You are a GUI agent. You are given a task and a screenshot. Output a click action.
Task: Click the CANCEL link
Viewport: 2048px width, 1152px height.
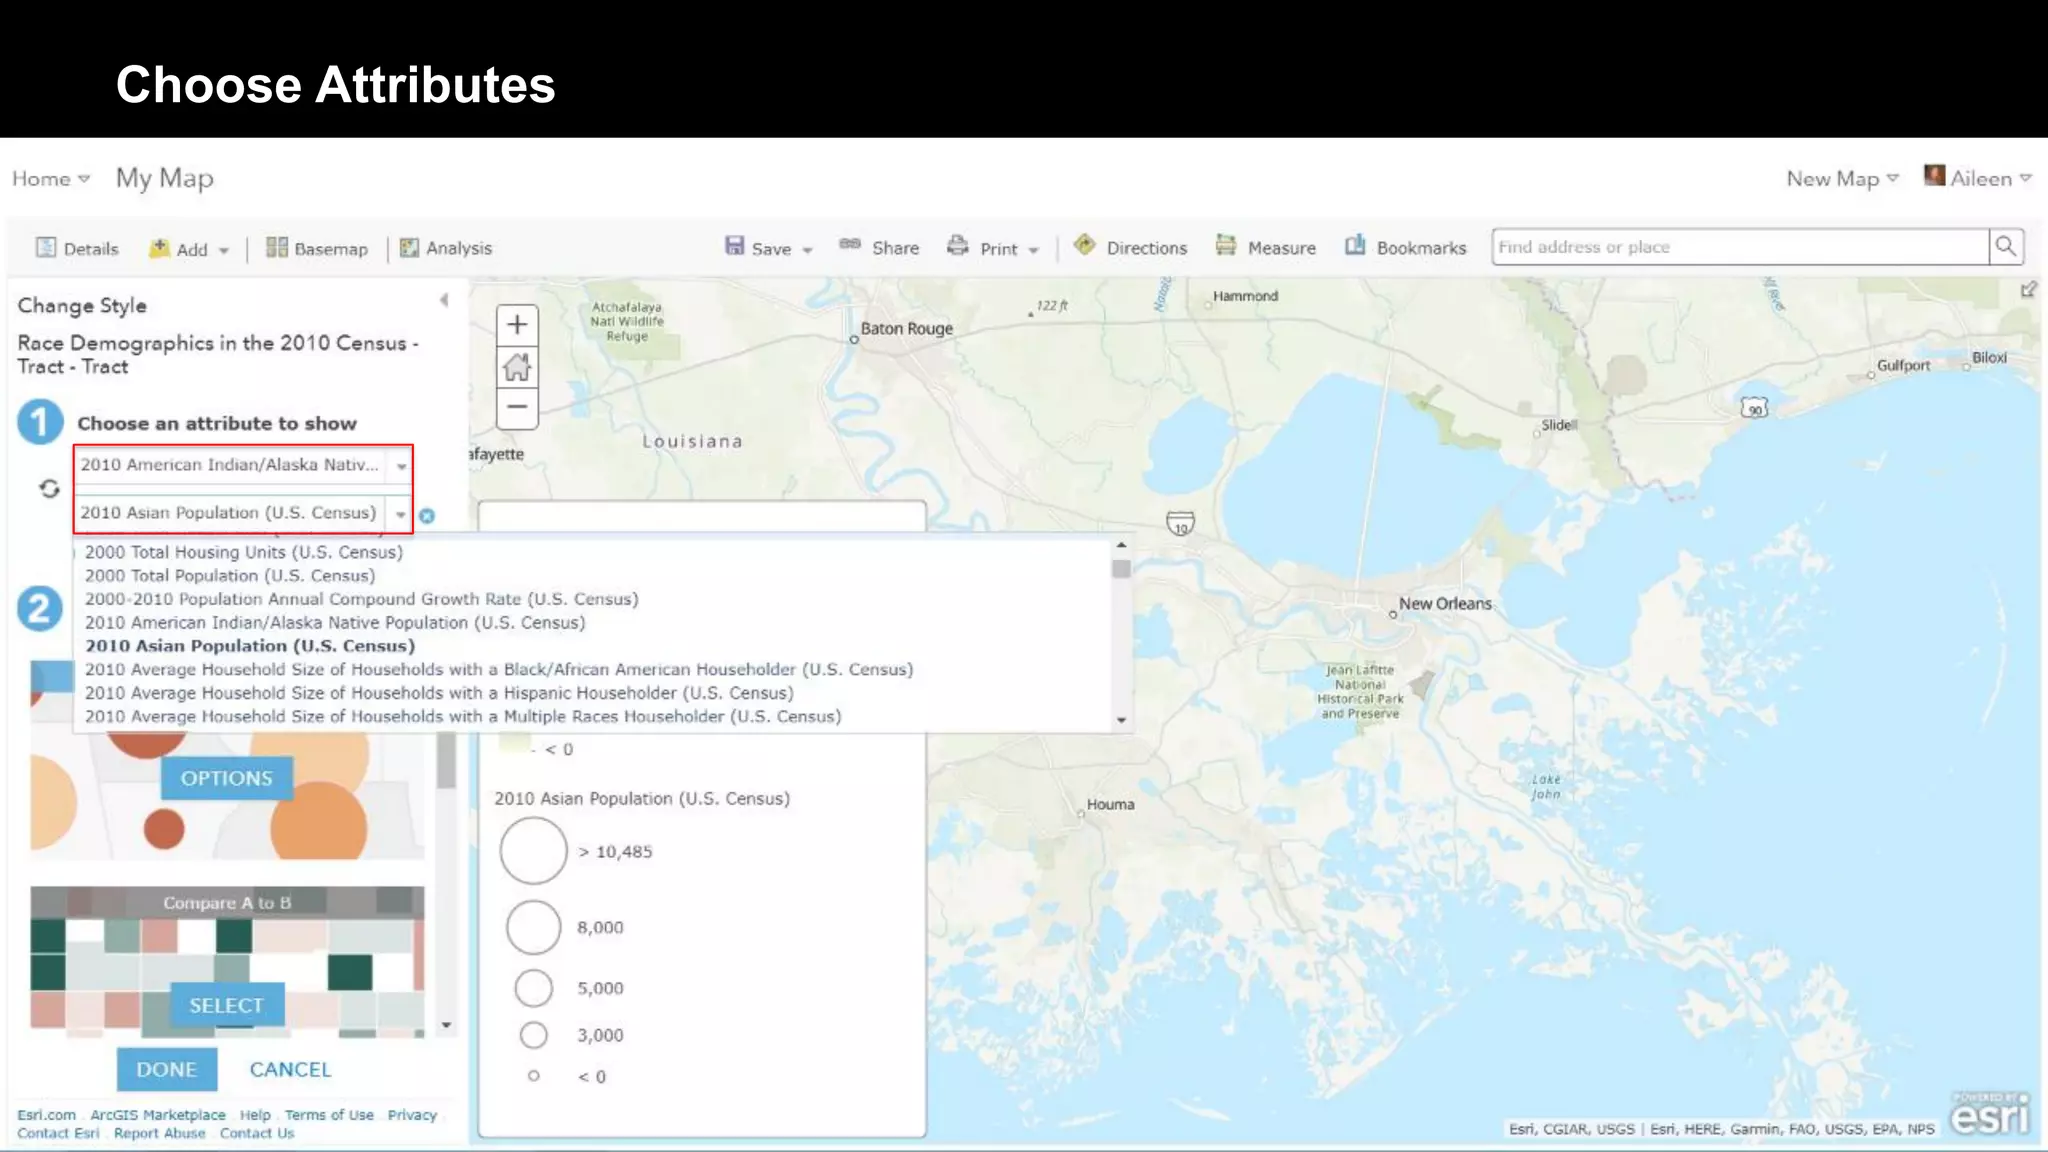click(290, 1070)
